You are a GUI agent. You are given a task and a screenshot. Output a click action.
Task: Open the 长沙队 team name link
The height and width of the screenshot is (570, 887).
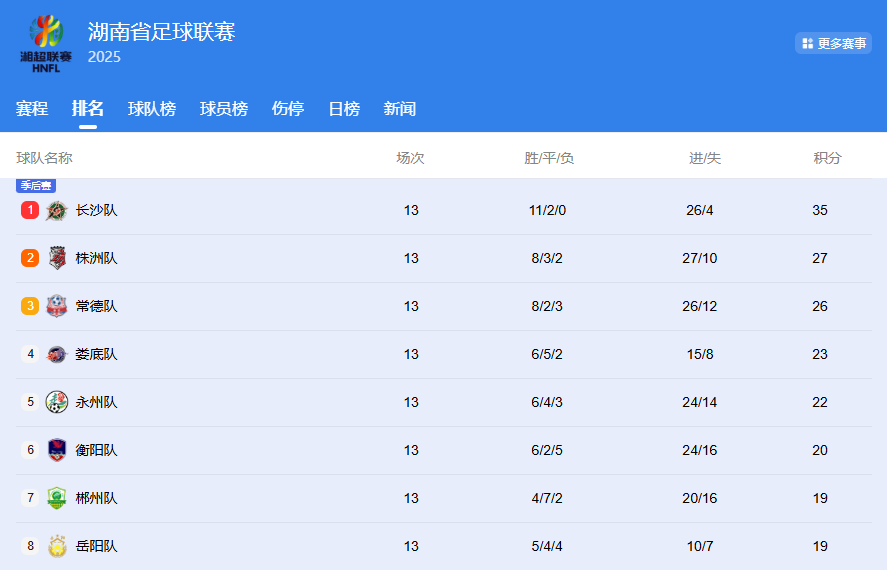[x=97, y=210]
